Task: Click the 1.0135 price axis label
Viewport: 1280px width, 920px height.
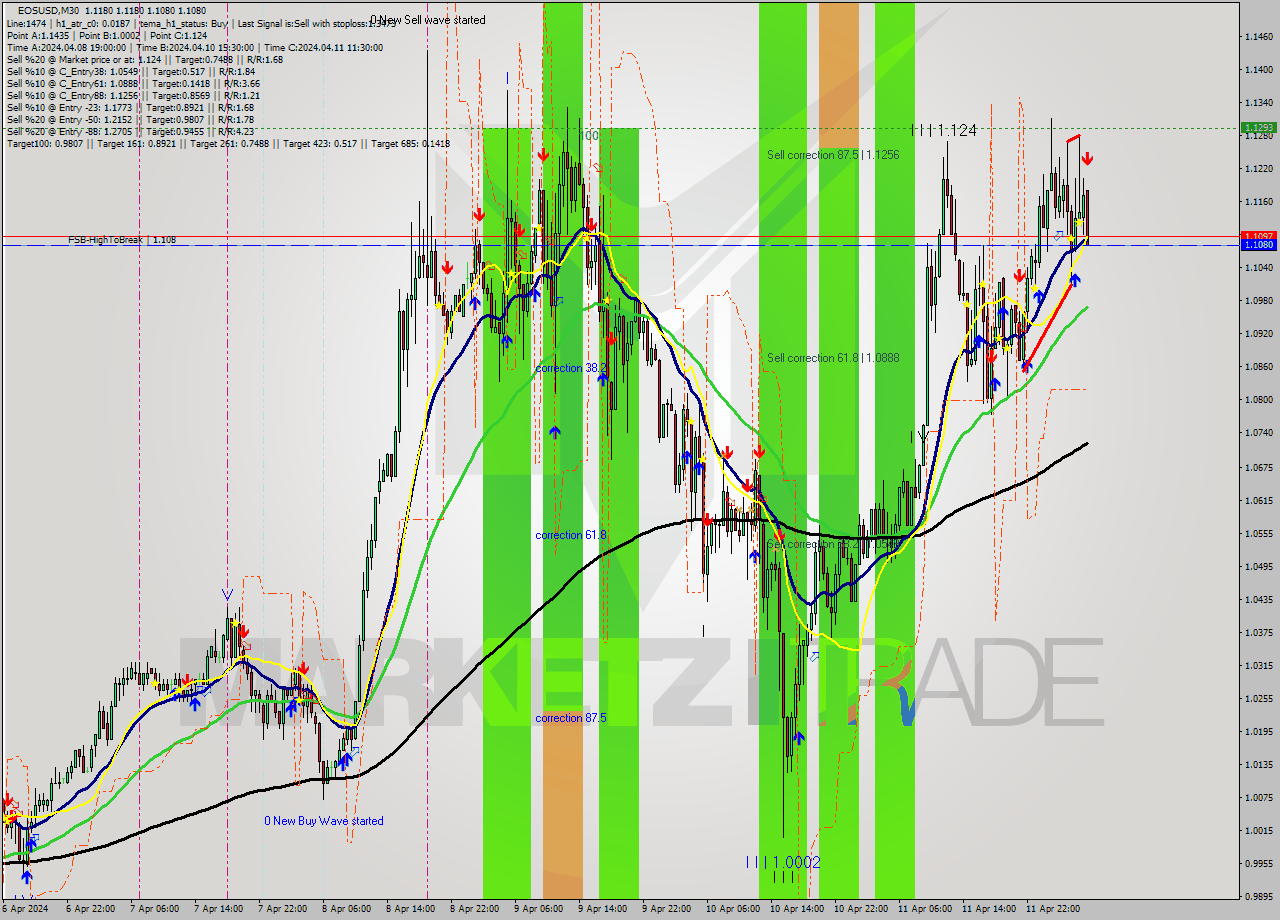Action: [1258, 764]
